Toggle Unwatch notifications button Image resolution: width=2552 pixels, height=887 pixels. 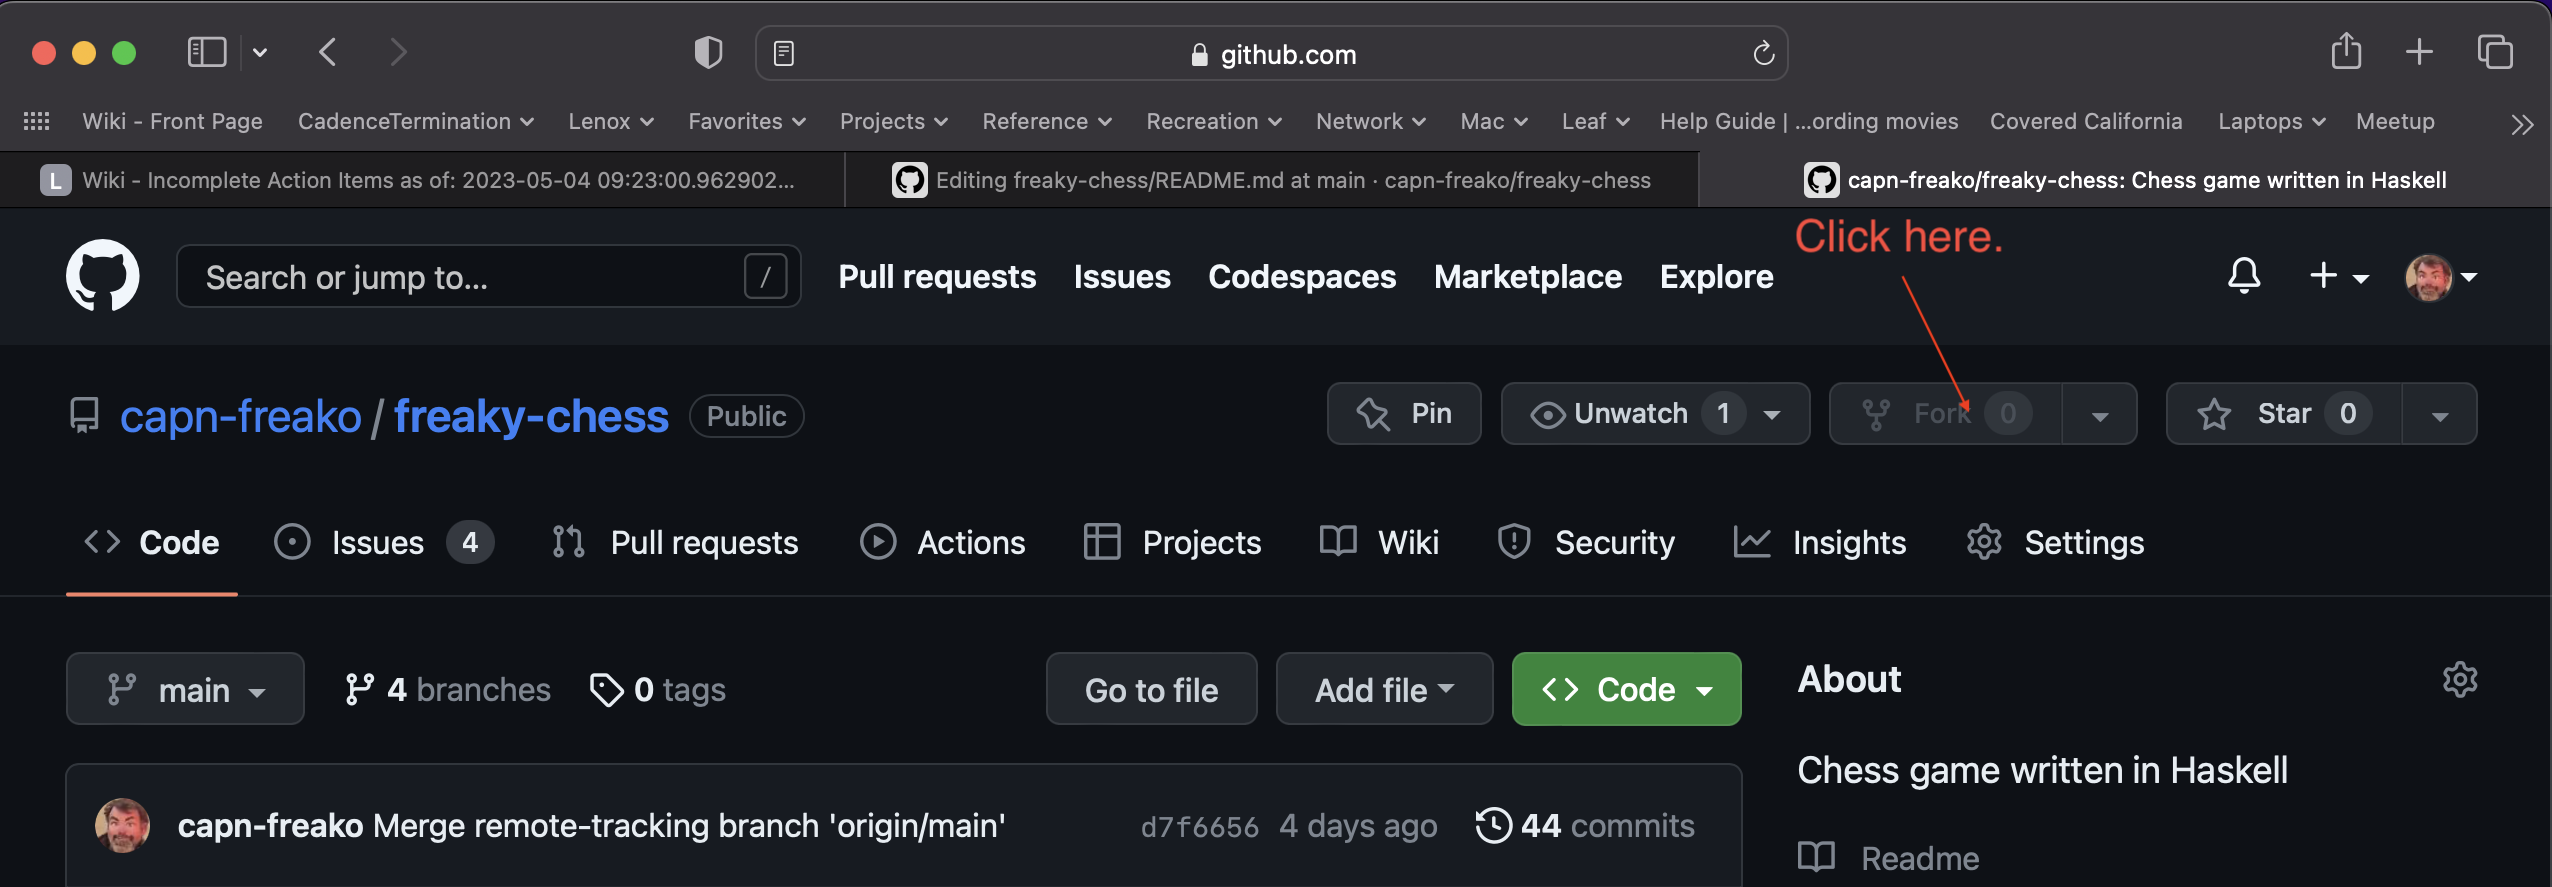[x=1655, y=413]
